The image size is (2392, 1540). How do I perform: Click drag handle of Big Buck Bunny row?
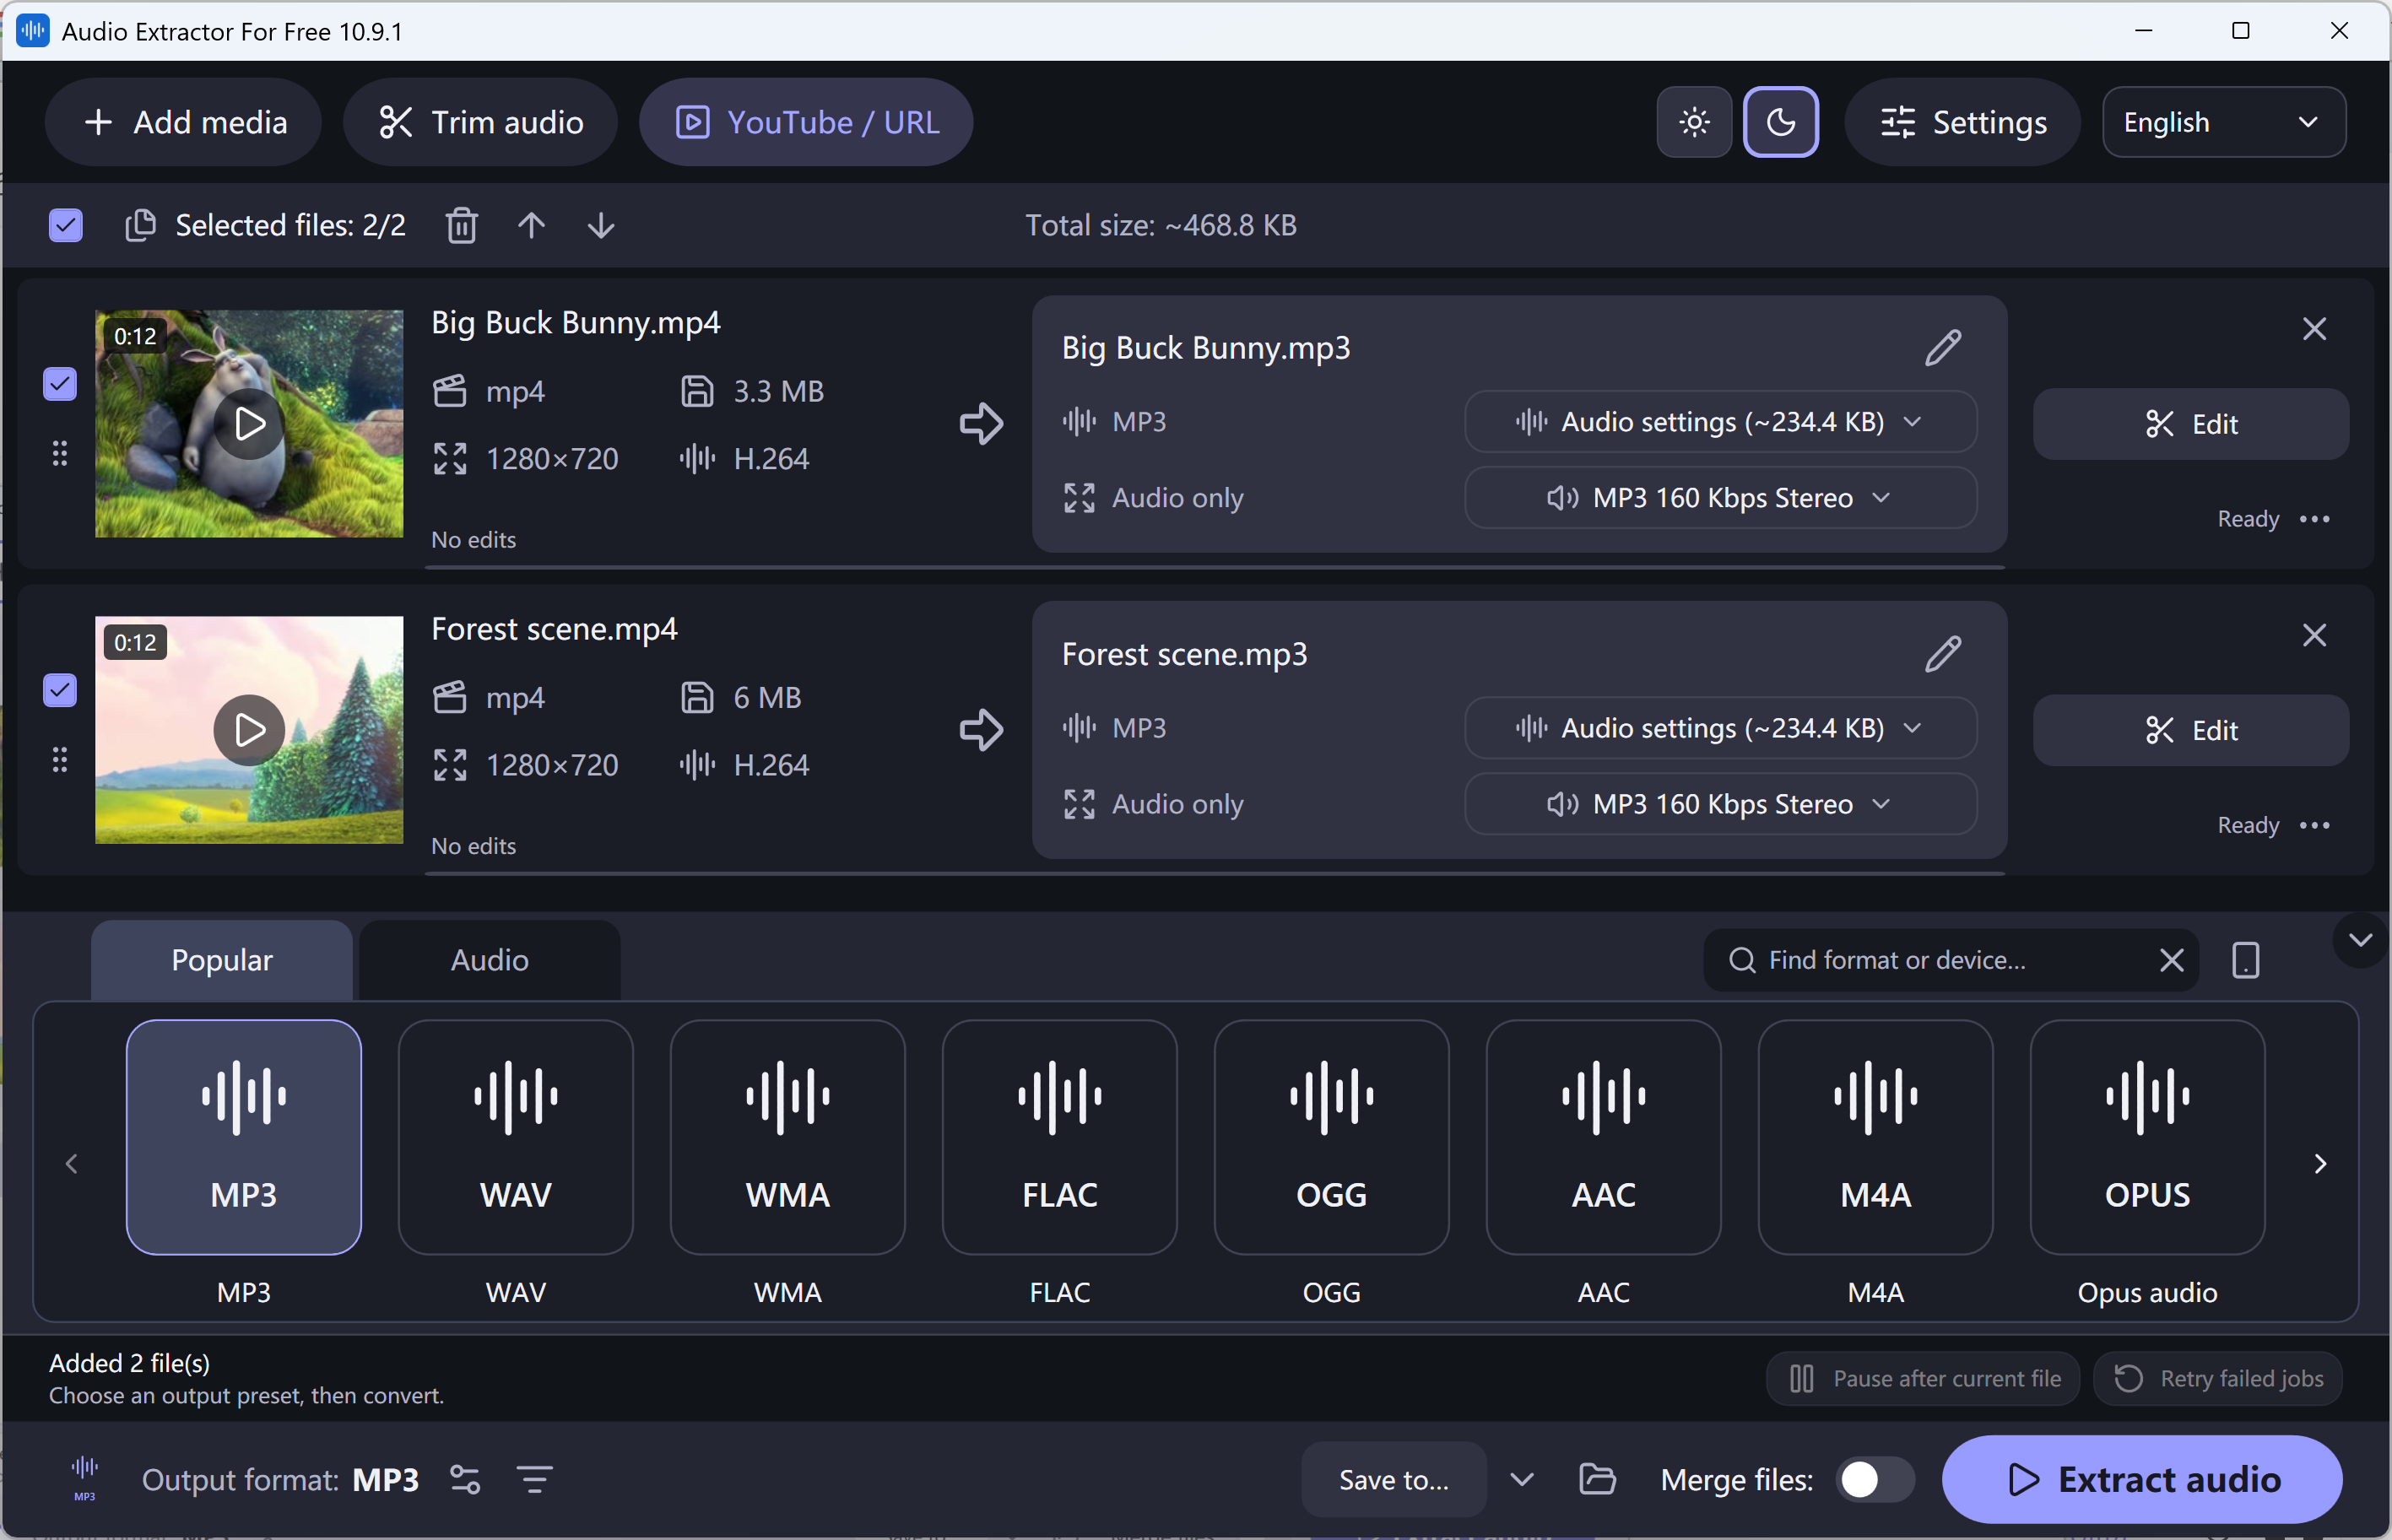(60, 453)
